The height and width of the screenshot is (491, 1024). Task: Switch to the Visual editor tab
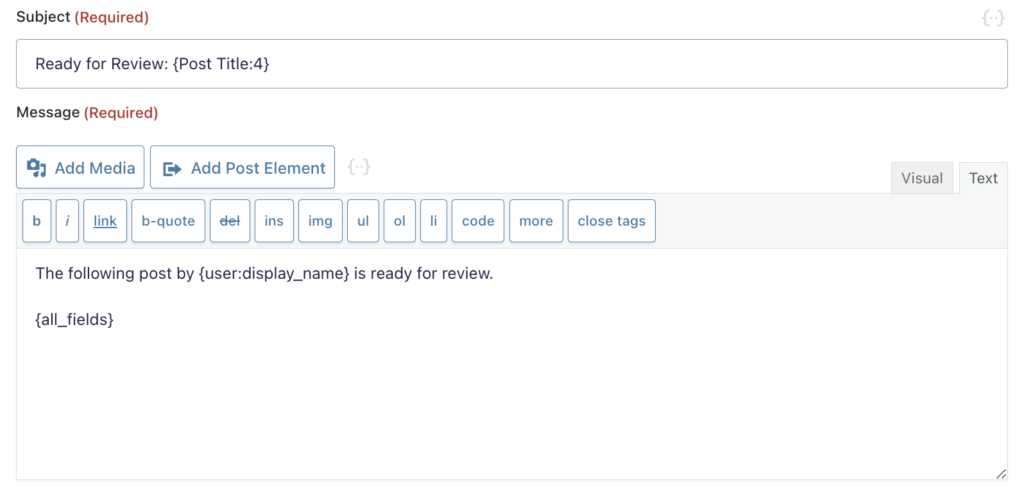922,178
